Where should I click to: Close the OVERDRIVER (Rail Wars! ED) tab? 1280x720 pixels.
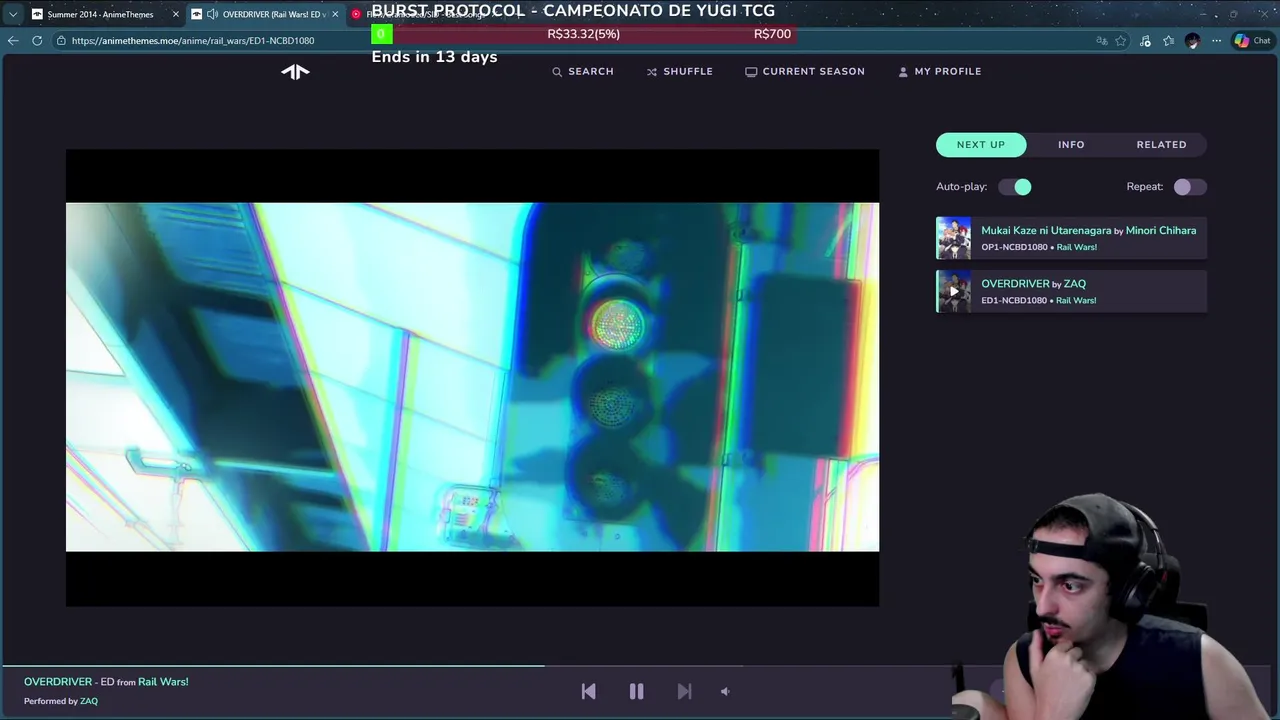[335, 14]
